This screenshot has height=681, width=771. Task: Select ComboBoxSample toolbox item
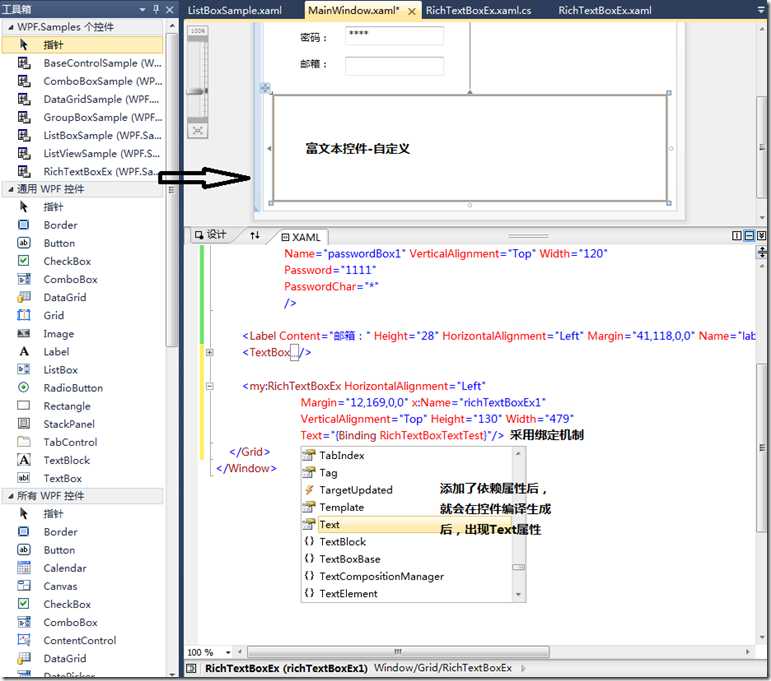[x=83, y=81]
